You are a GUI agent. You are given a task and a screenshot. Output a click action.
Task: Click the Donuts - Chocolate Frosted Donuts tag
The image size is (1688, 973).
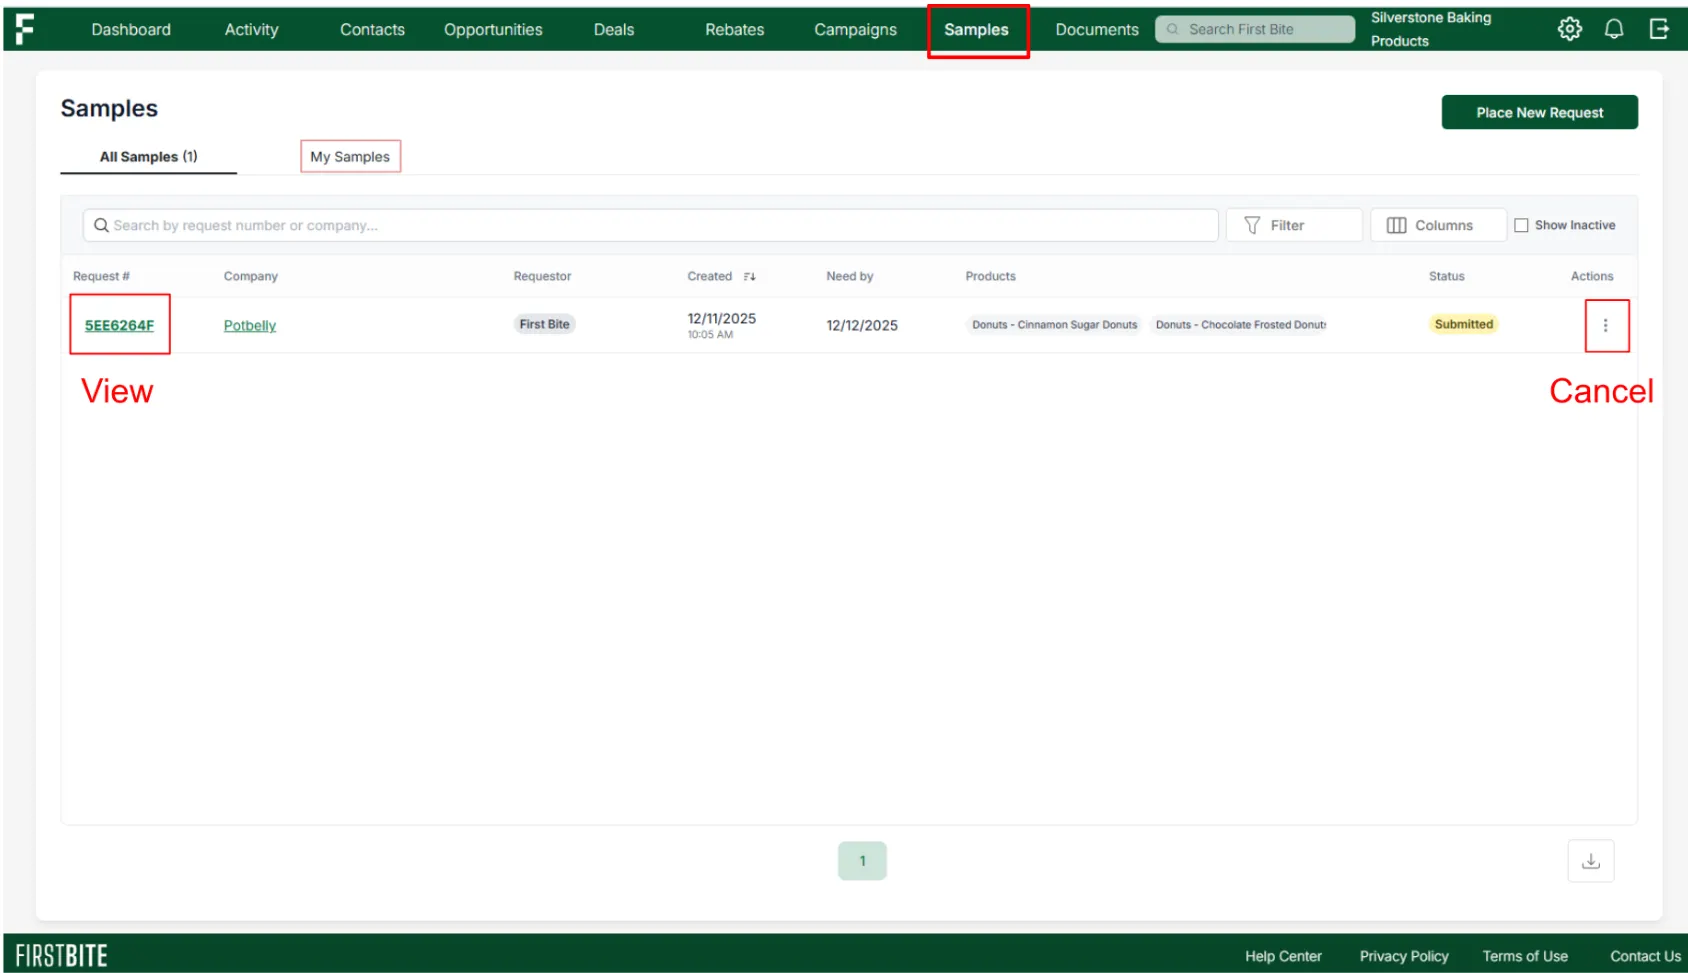(1240, 324)
